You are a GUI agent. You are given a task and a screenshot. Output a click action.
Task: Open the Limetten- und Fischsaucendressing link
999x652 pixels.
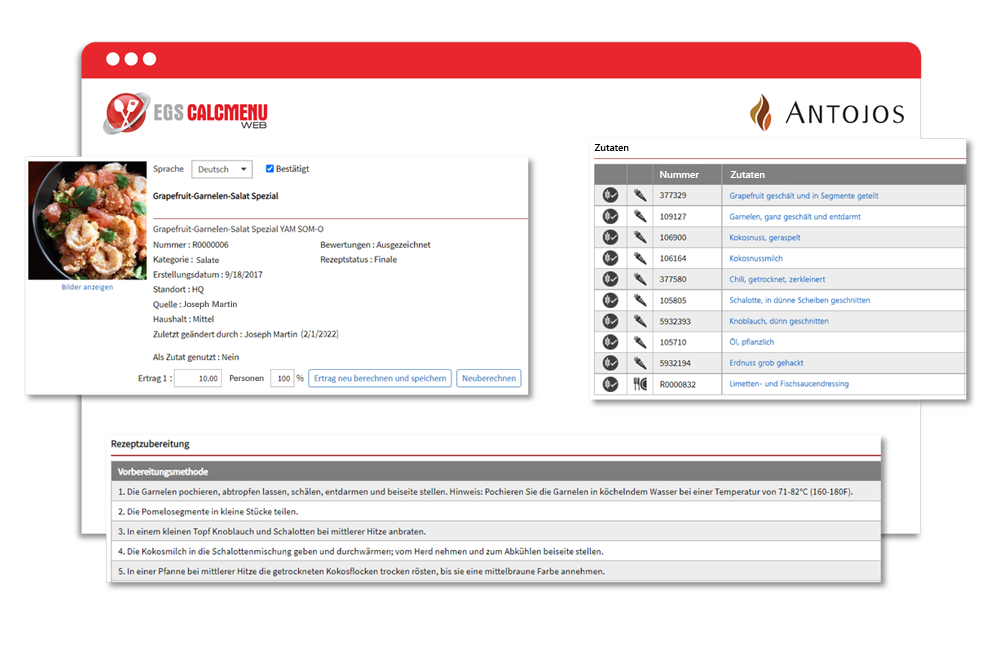point(789,384)
